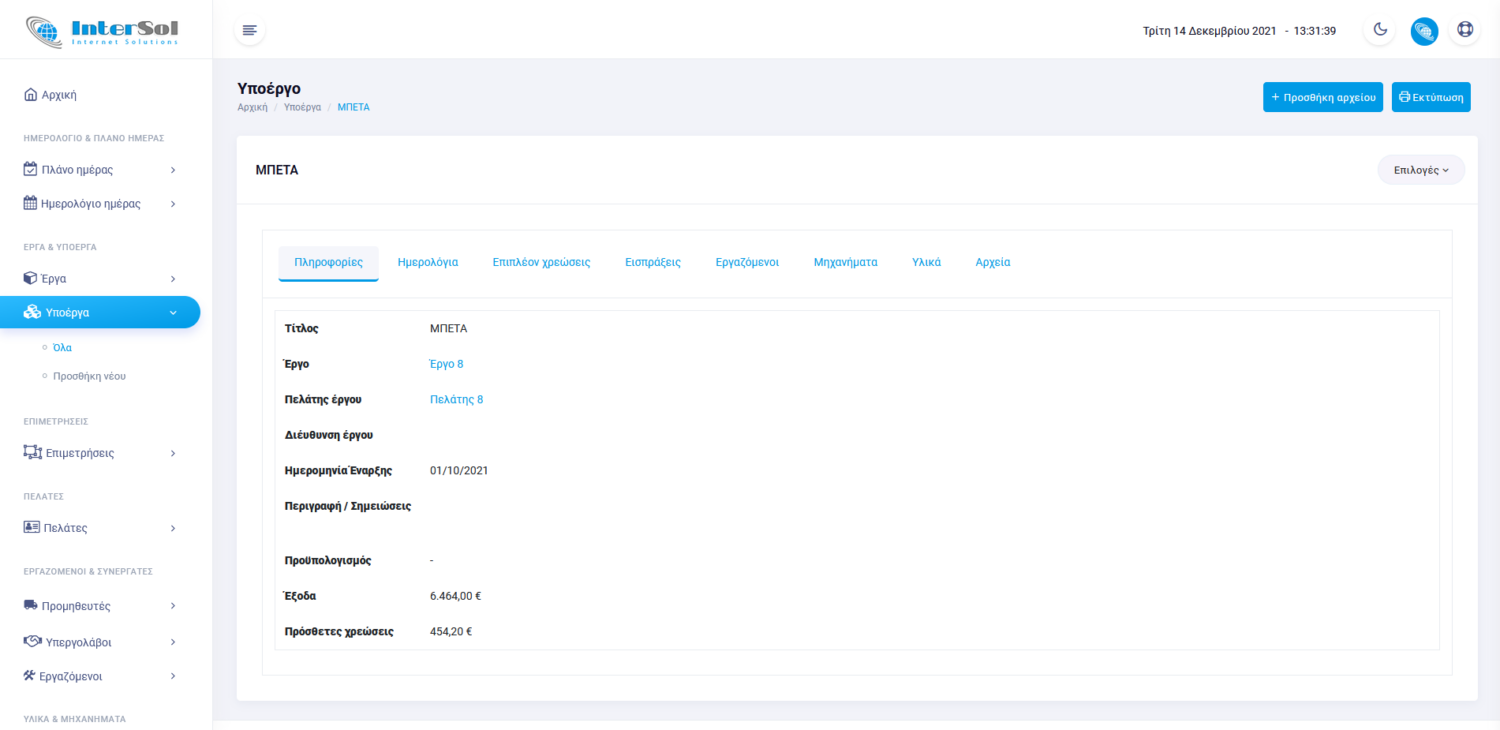
Task: Click the Πελάτες card icon
Action: tap(31, 527)
